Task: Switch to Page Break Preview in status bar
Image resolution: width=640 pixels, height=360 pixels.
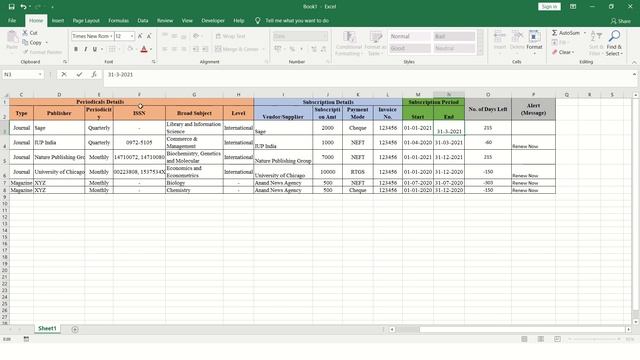Action: pyautogui.click(x=557, y=339)
